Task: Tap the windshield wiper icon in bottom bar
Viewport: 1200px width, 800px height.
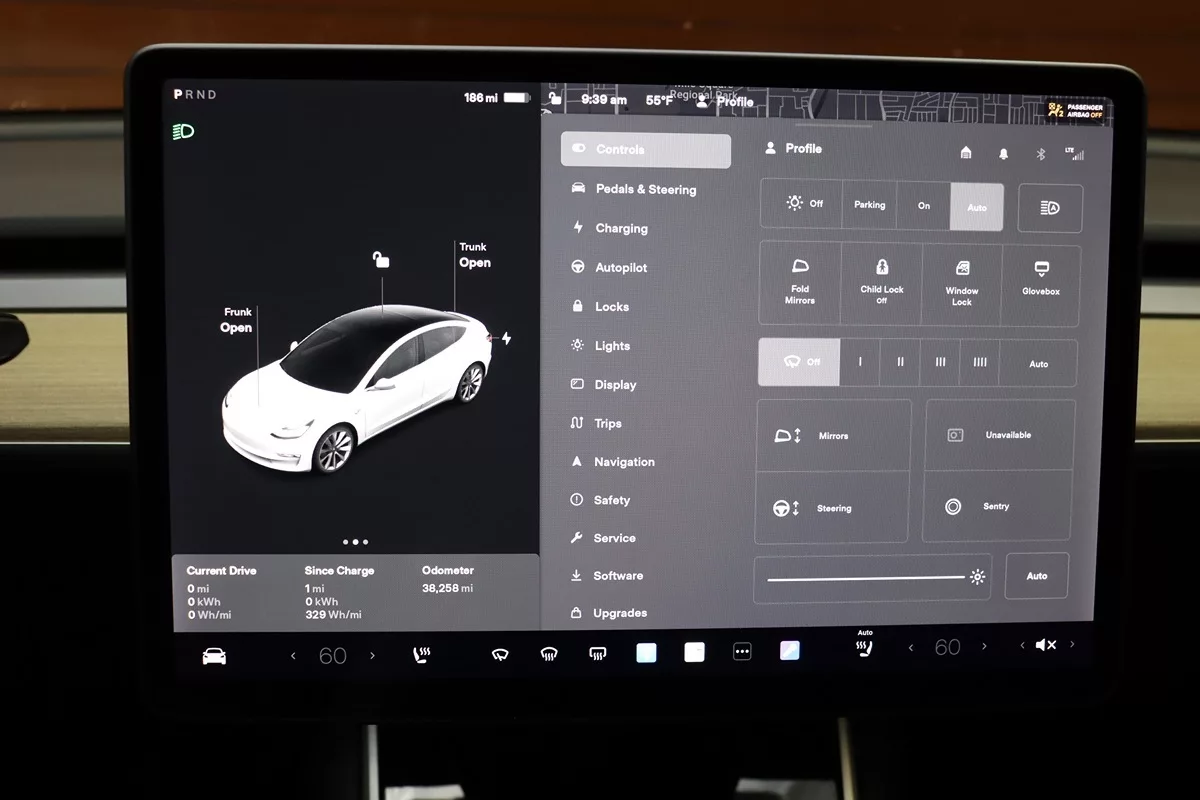Action: click(500, 655)
